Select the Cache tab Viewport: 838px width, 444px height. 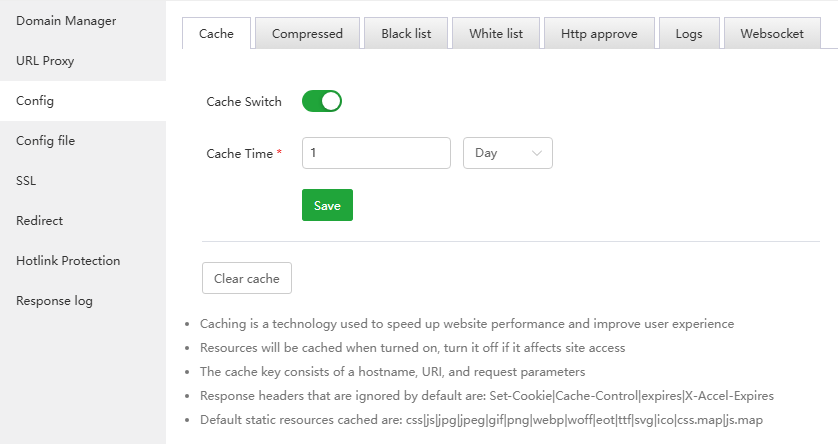pos(216,33)
